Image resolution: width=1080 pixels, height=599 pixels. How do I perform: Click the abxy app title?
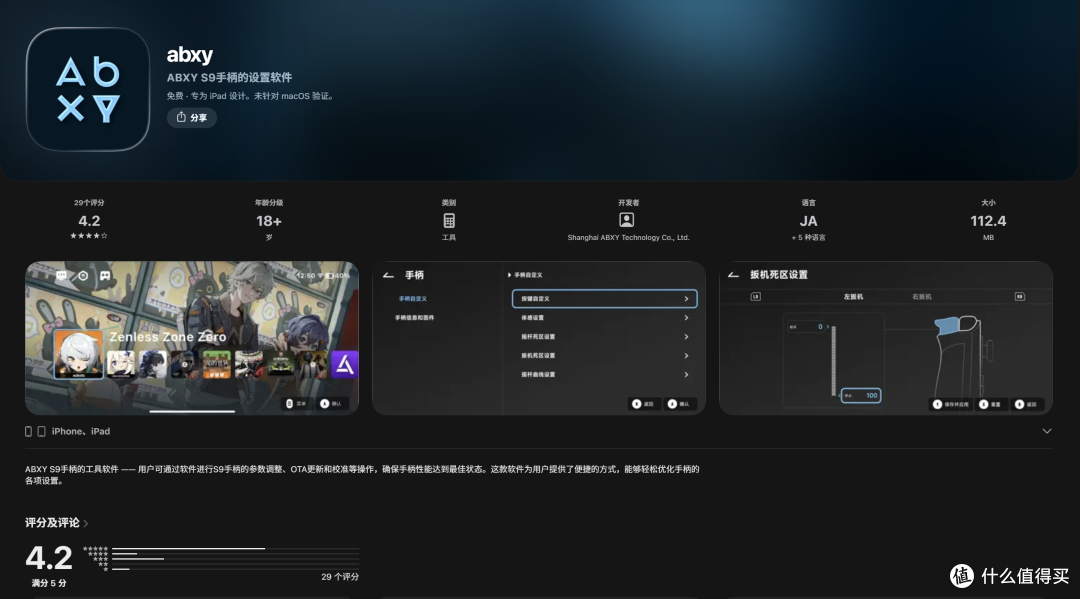189,54
